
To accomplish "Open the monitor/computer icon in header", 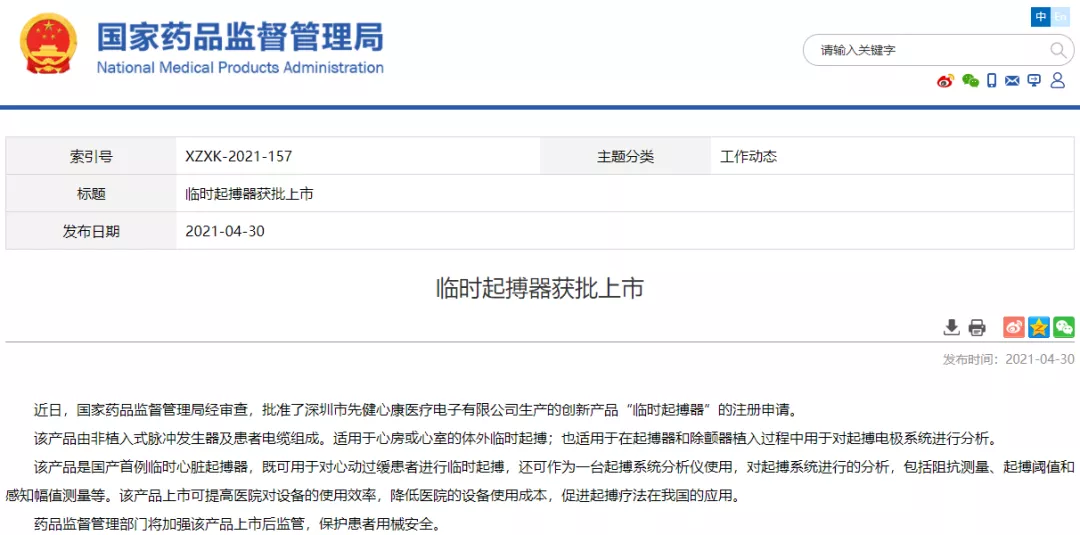I will point(1034,81).
